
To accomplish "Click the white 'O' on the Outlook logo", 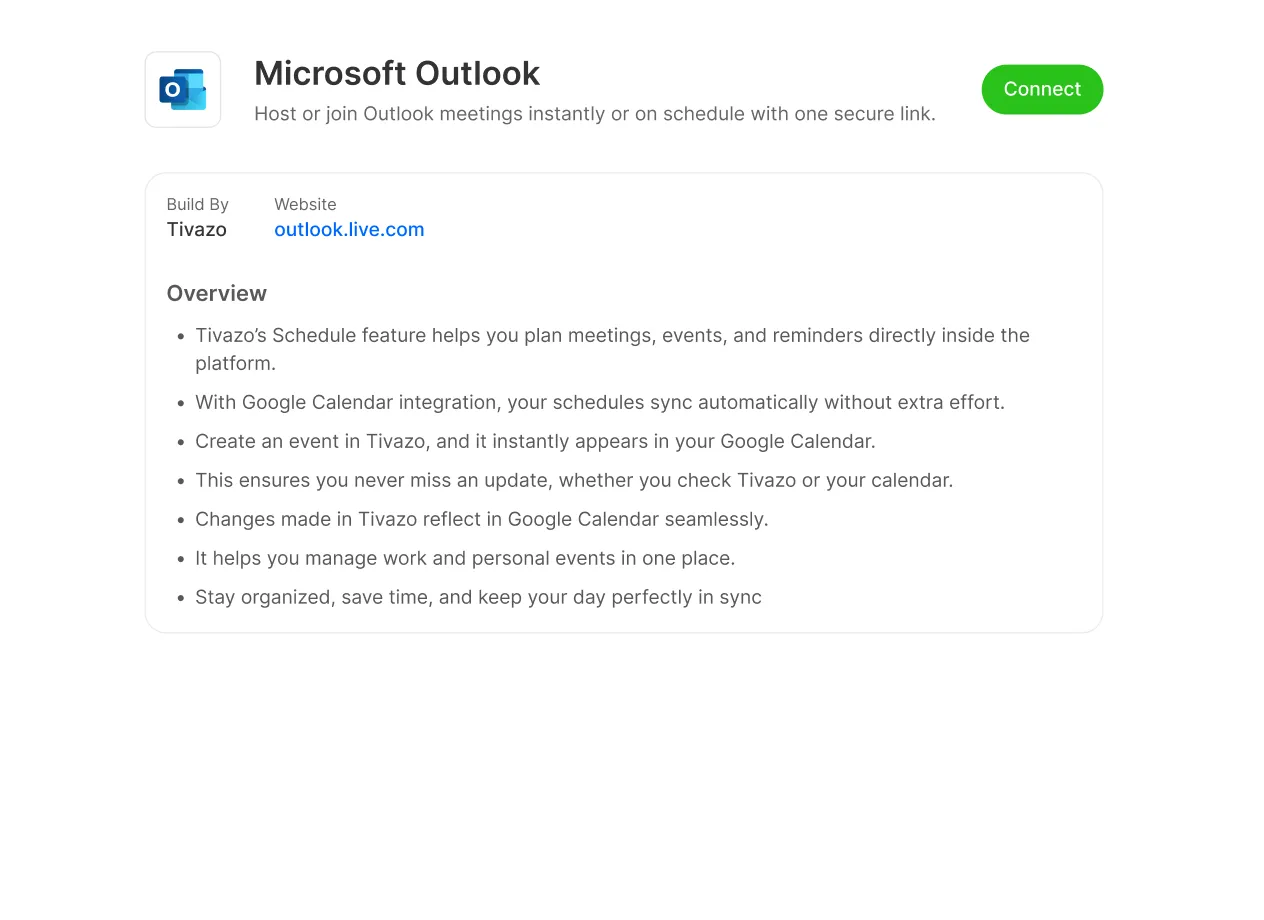I will 171,90.
